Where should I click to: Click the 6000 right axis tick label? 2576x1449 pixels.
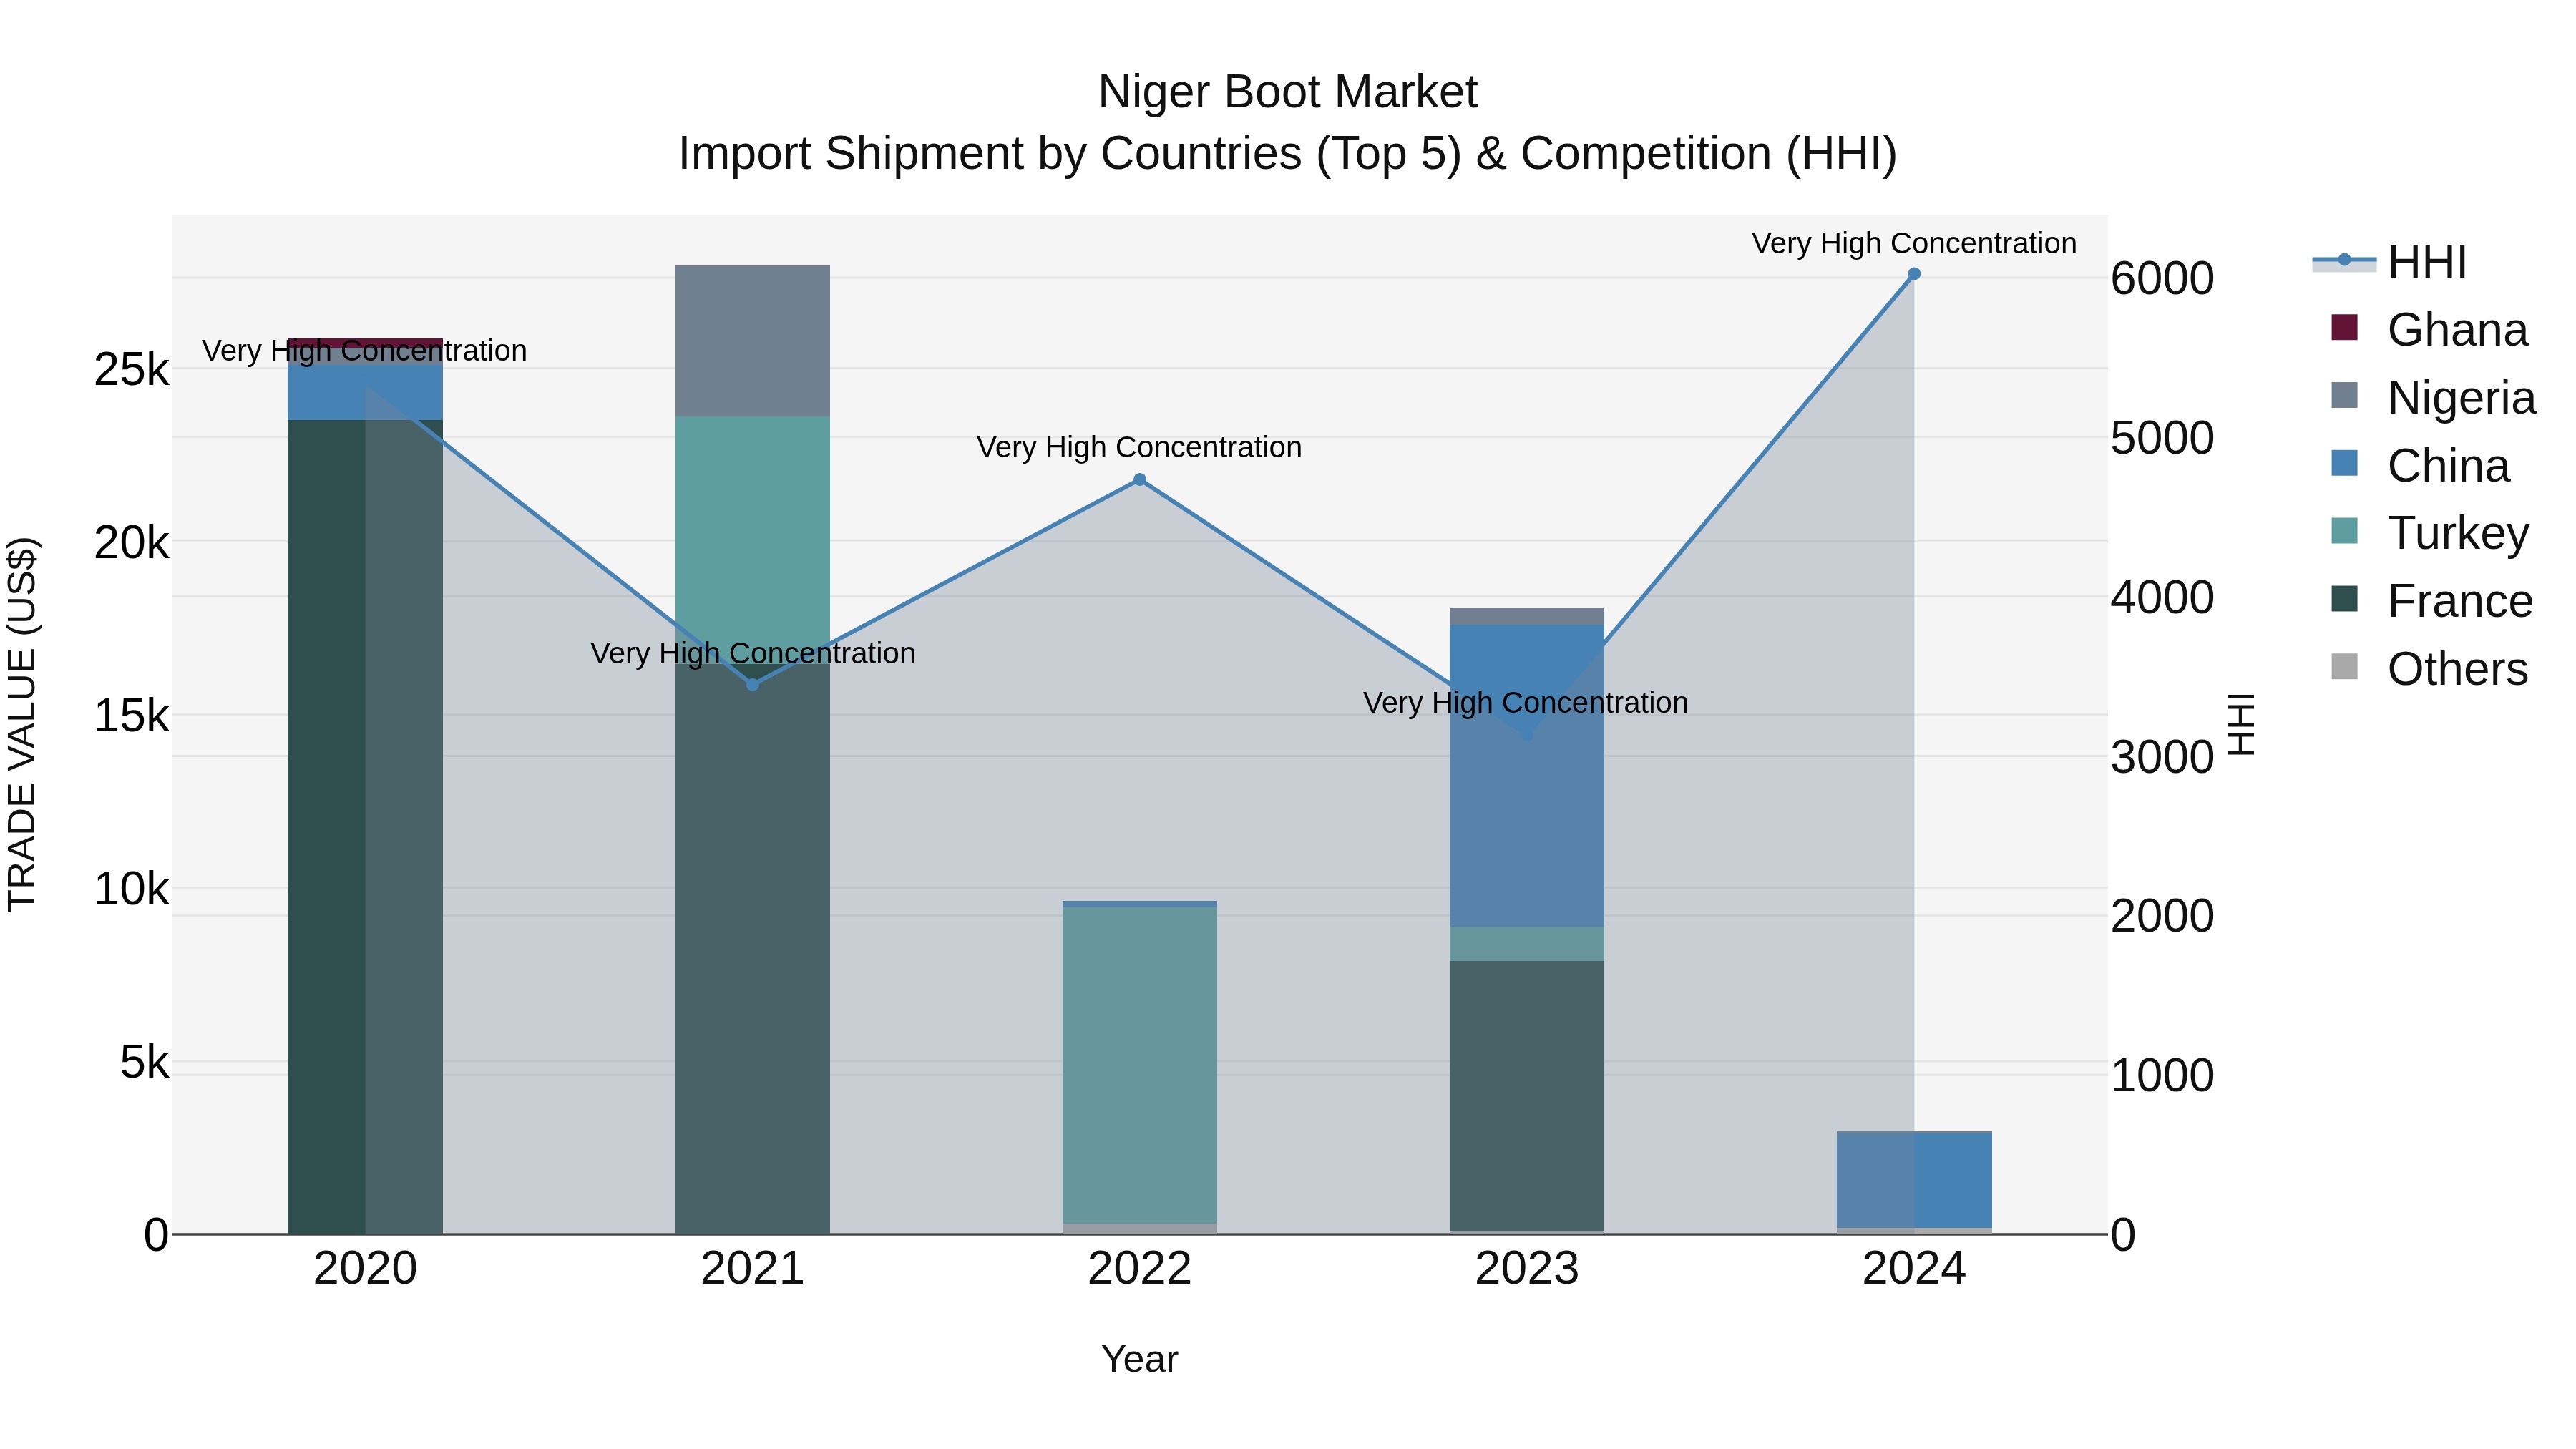(x=2162, y=278)
